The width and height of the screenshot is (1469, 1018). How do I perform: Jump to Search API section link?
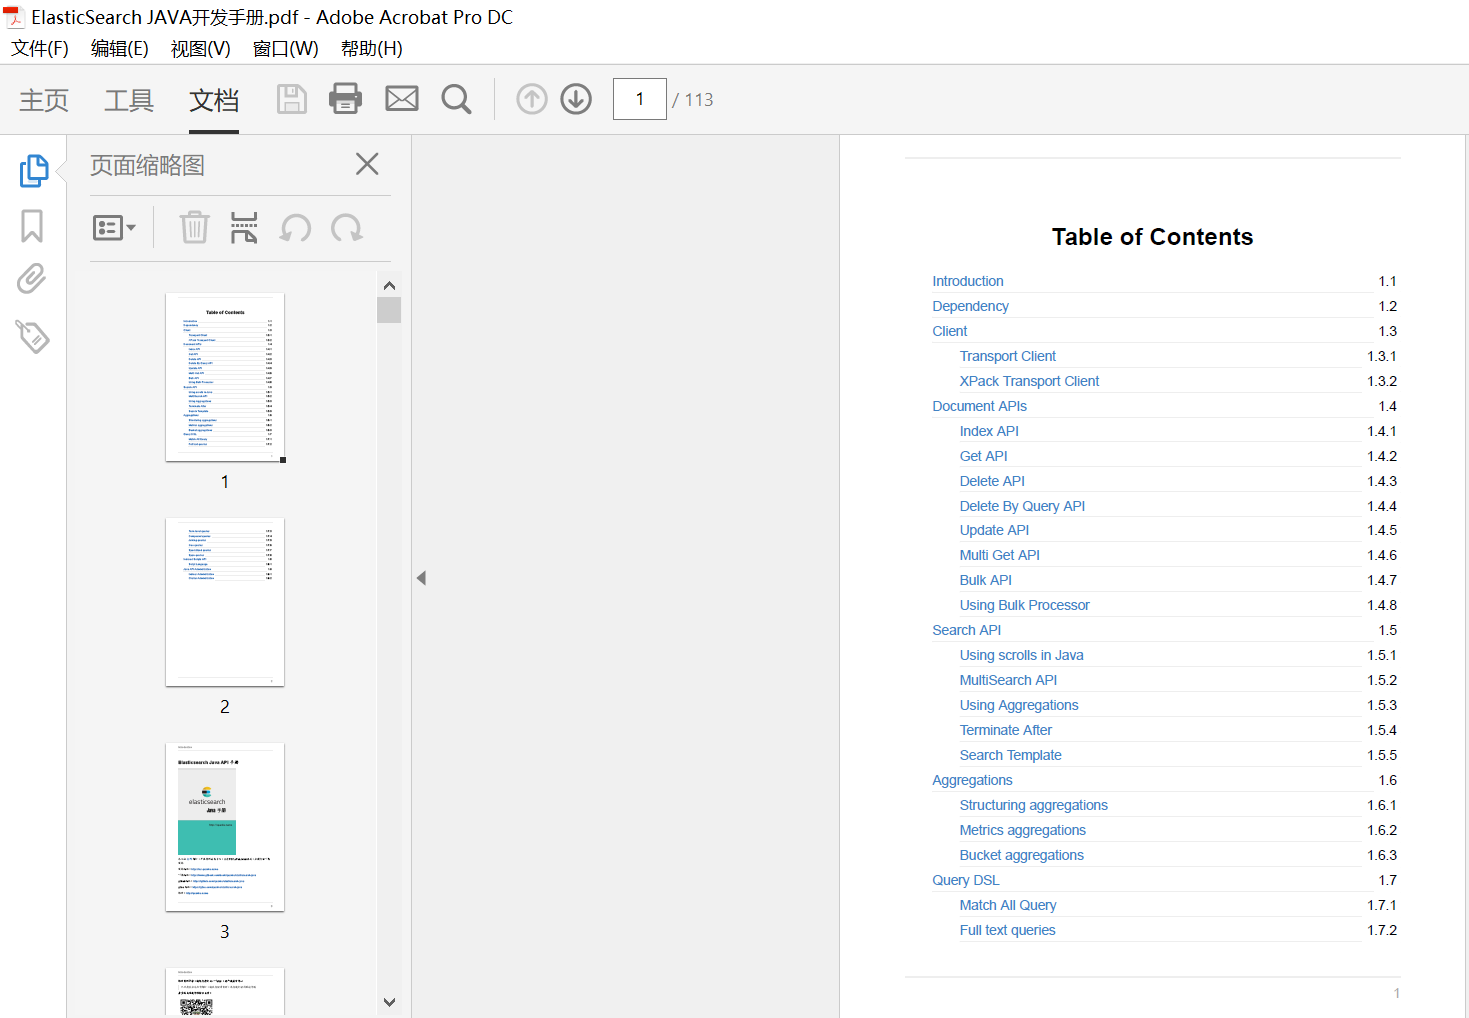tap(966, 630)
